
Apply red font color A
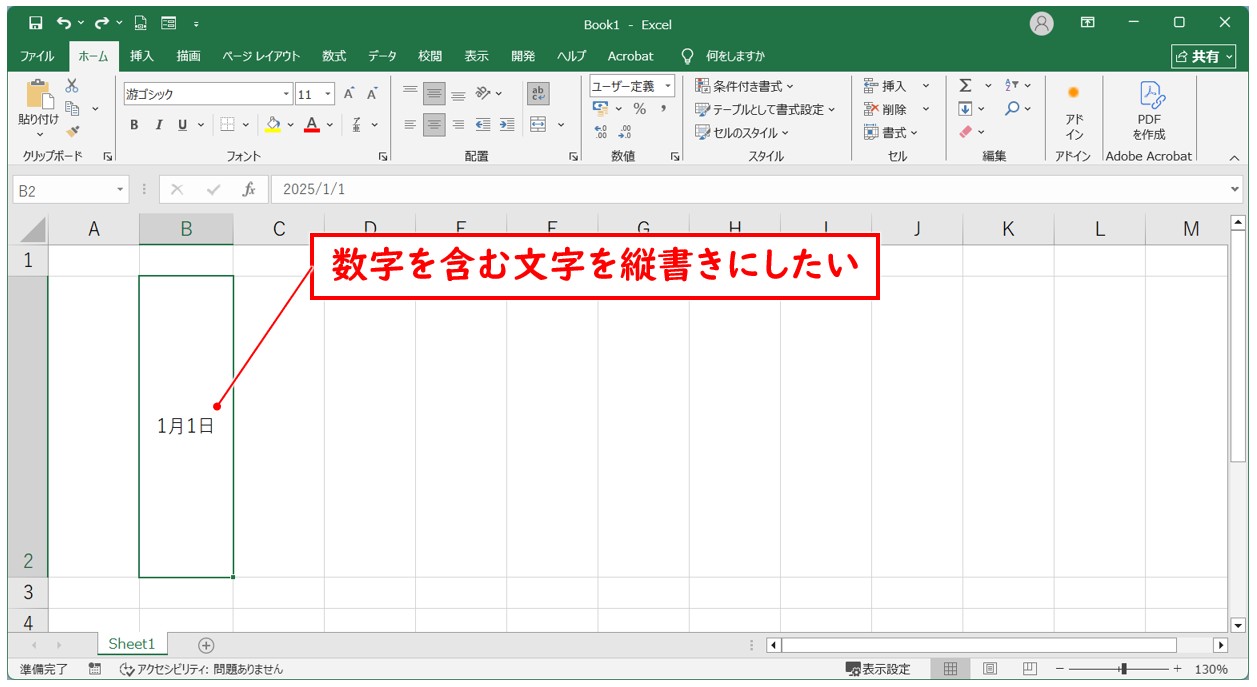point(312,125)
